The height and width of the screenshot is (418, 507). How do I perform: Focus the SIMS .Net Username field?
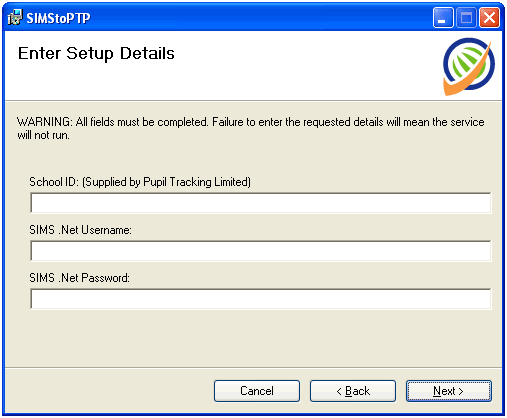pyautogui.click(x=261, y=251)
